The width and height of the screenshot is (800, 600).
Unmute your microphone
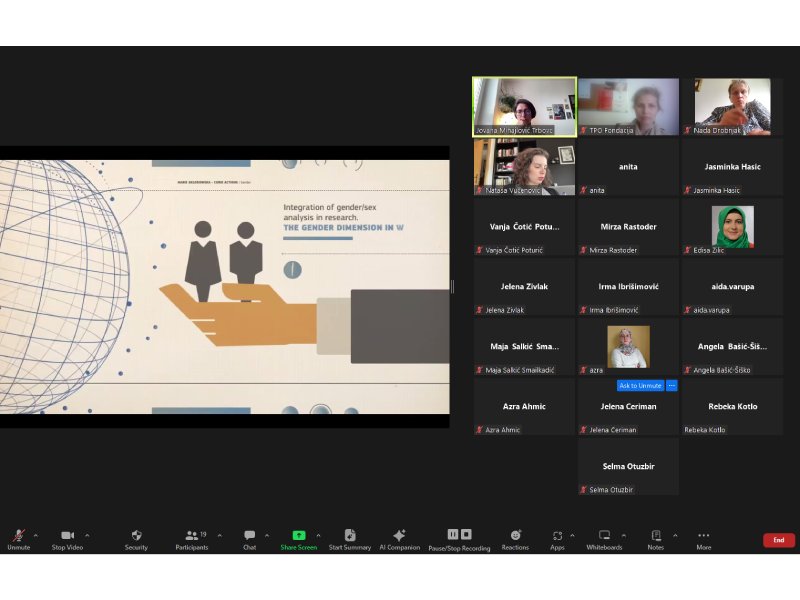click(18, 536)
